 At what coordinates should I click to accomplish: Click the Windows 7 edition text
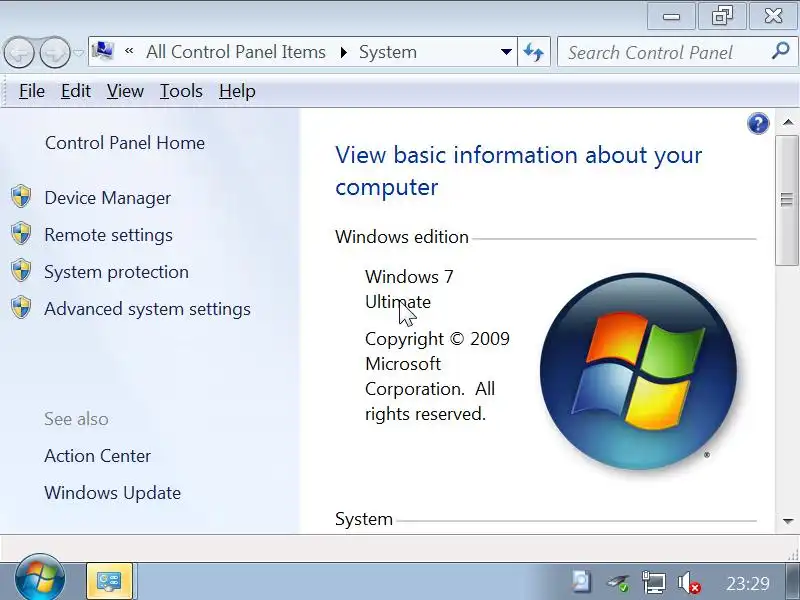(409, 277)
